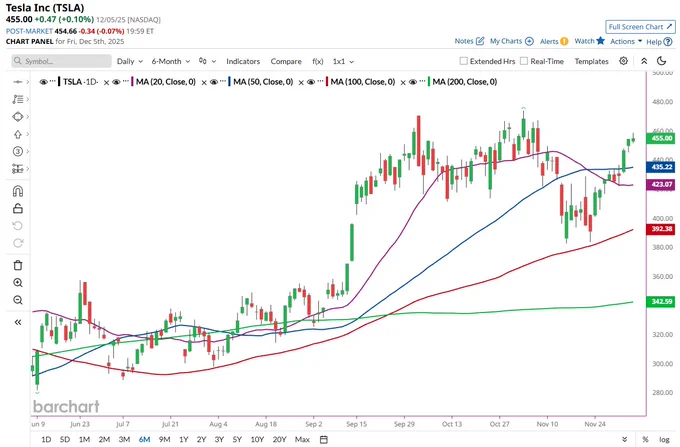Expand measurement tool options arrow
680x447 pixels.
[28, 169]
